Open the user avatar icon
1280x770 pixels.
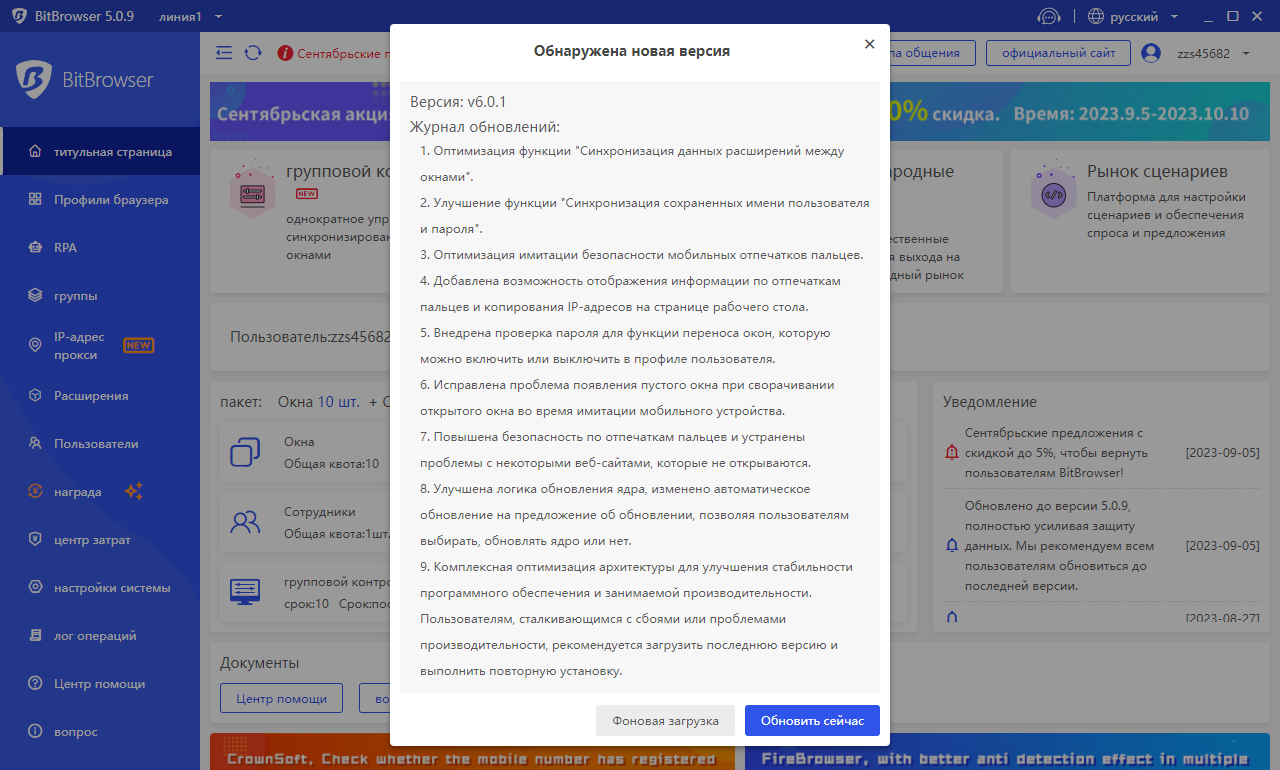[x=1151, y=53]
